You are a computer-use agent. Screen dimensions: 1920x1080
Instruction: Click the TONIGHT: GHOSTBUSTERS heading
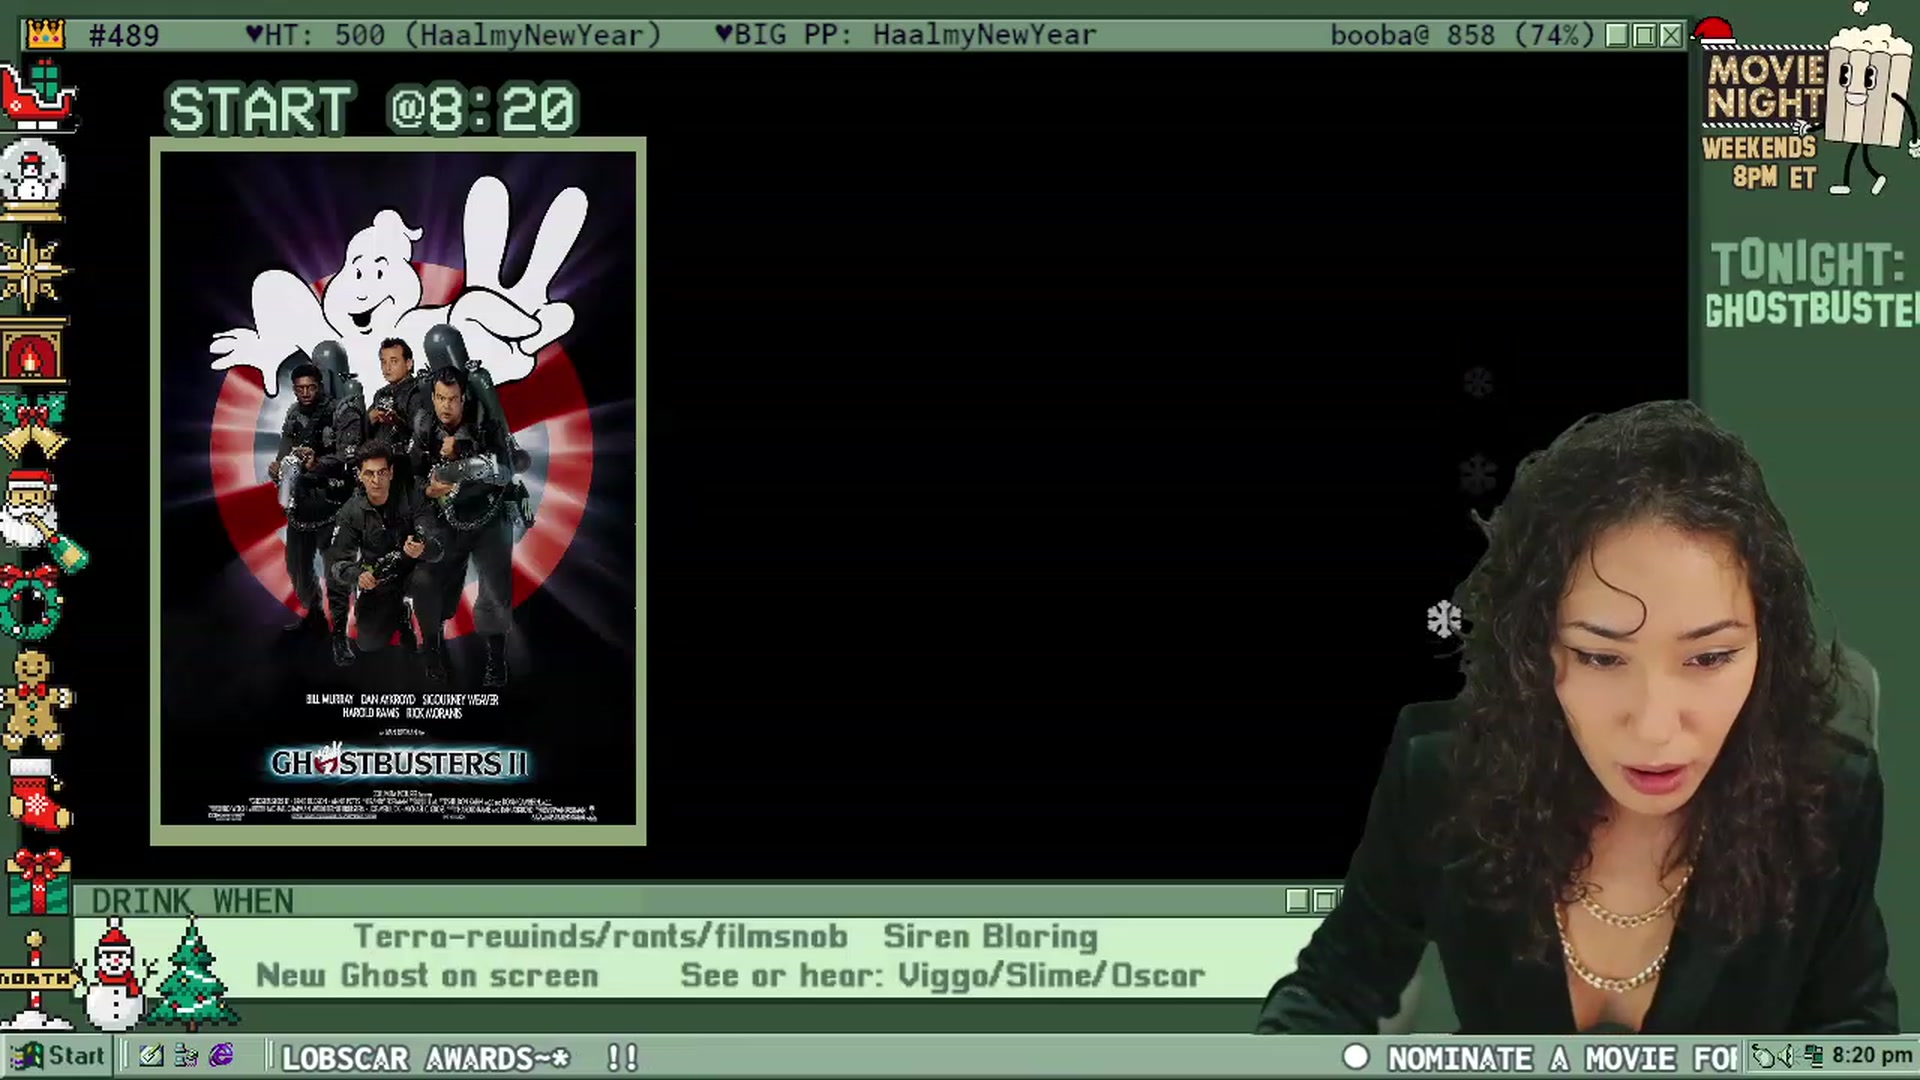pyautogui.click(x=1812, y=285)
